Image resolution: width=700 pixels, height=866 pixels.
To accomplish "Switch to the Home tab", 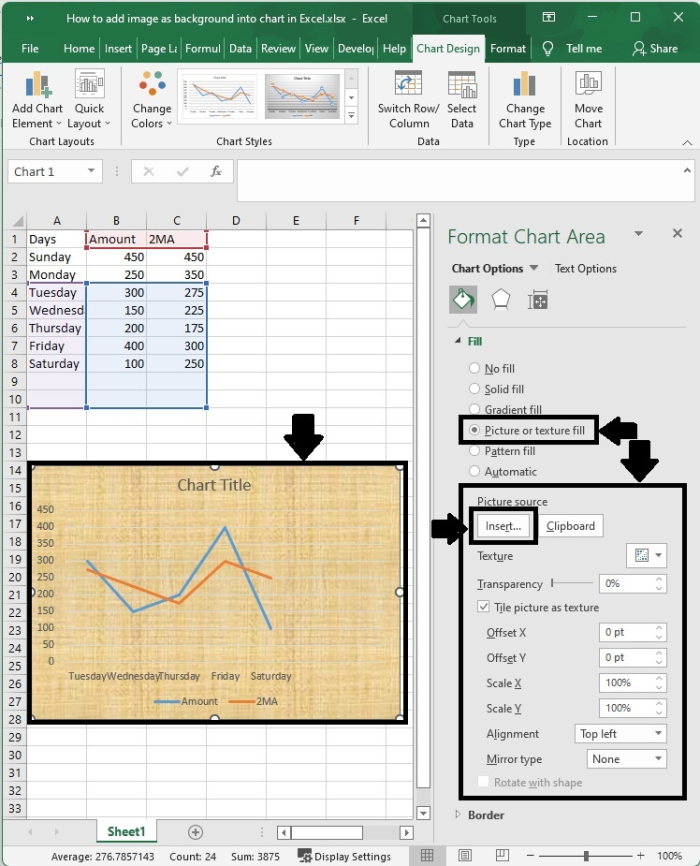I will click(79, 49).
